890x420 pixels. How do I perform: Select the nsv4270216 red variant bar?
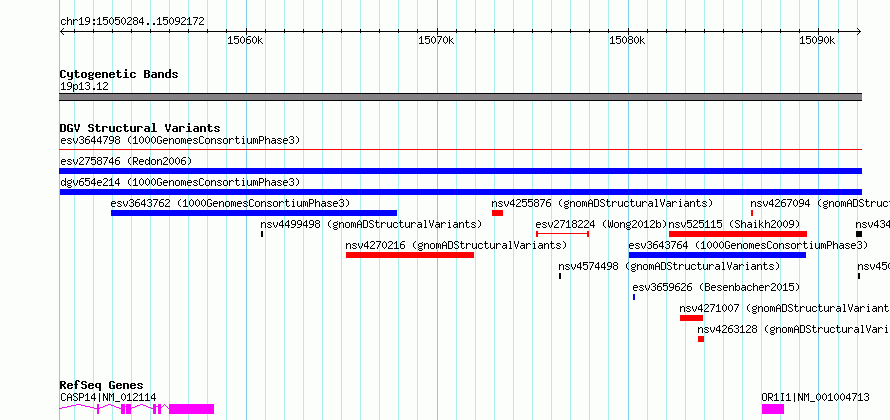click(410, 255)
